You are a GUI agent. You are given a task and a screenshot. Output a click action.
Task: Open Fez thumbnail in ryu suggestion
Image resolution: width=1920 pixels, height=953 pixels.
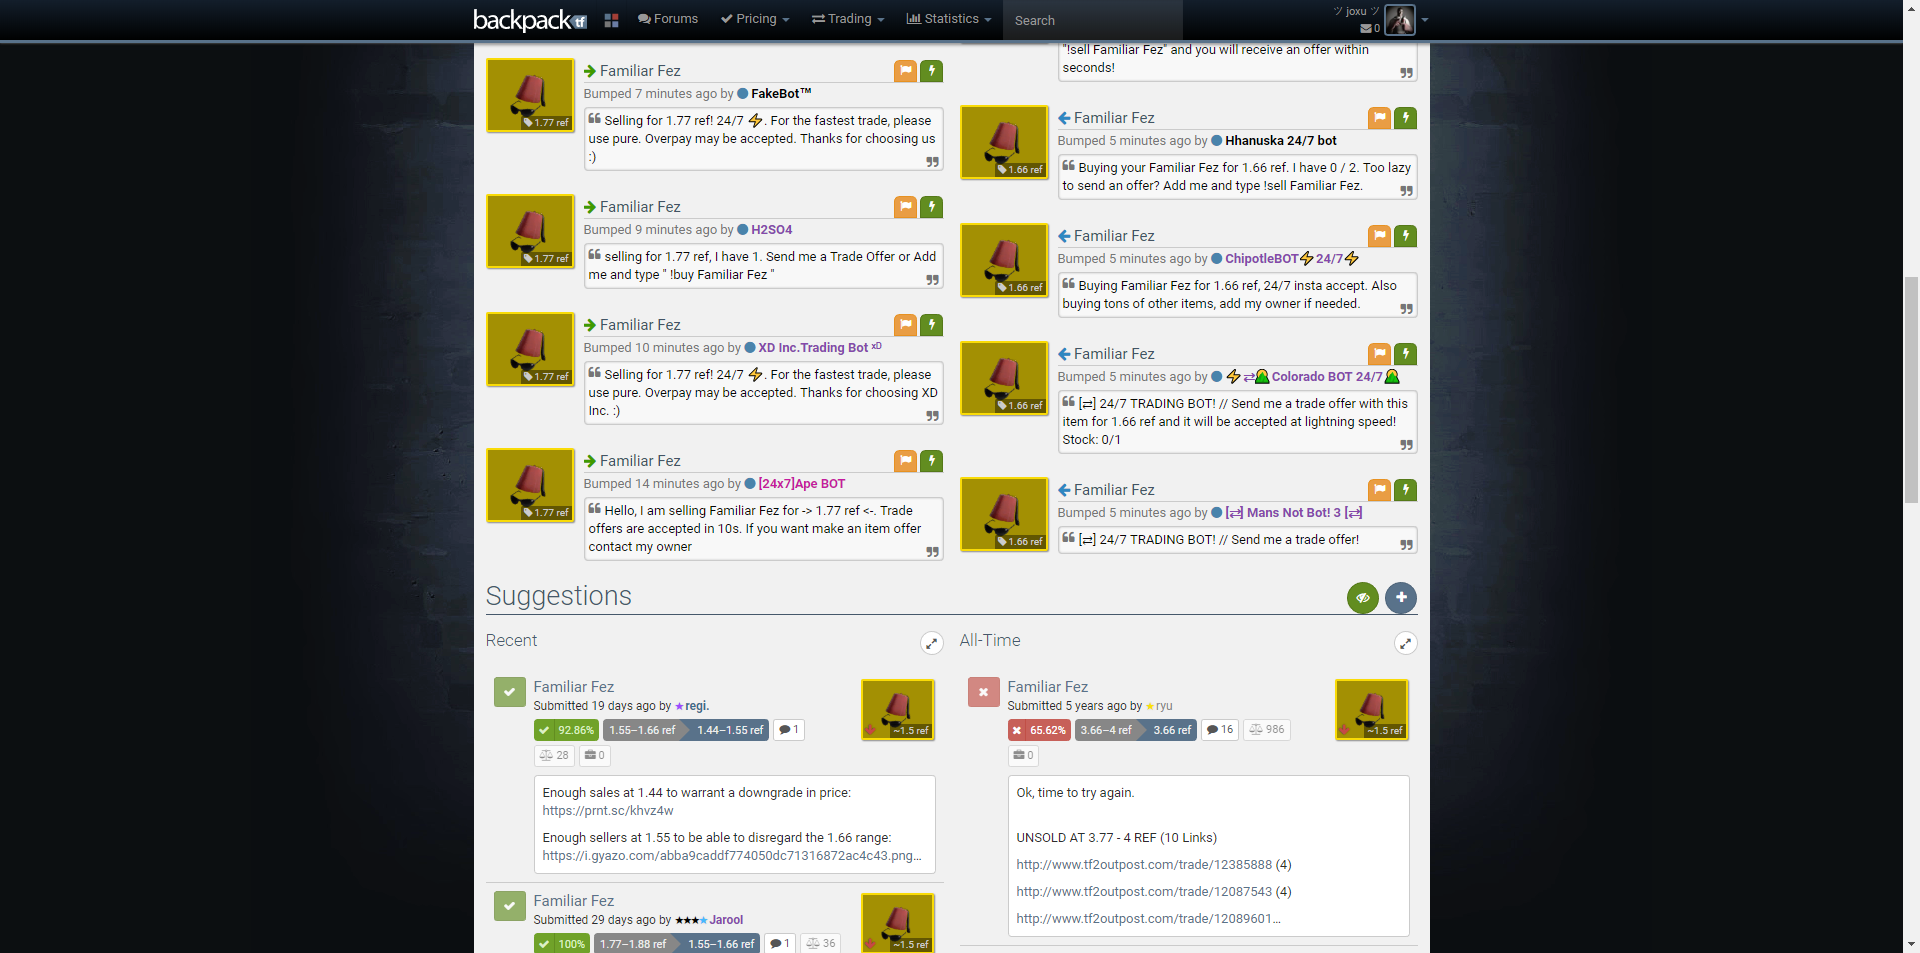[1372, 710]
